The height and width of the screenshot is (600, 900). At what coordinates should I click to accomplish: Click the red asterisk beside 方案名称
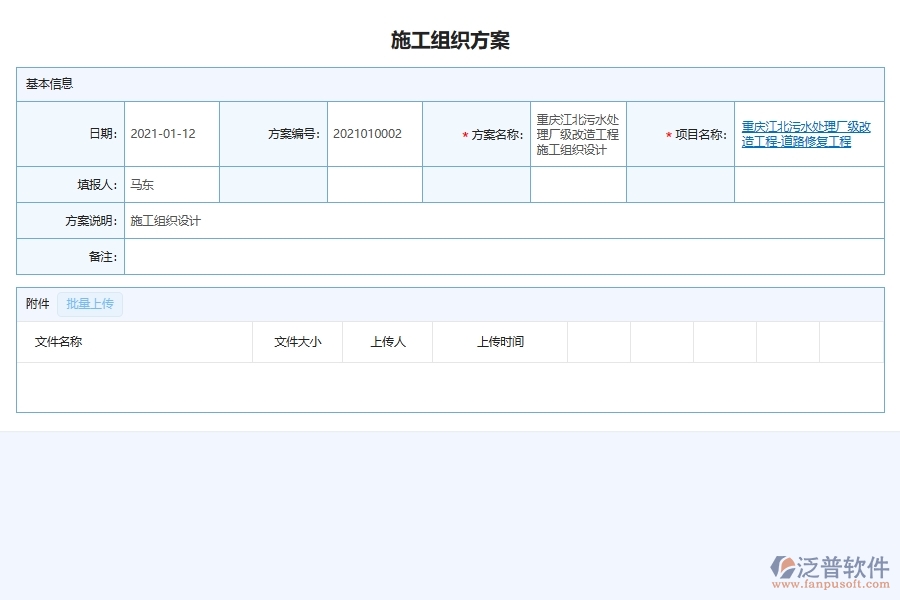point(464,134)
